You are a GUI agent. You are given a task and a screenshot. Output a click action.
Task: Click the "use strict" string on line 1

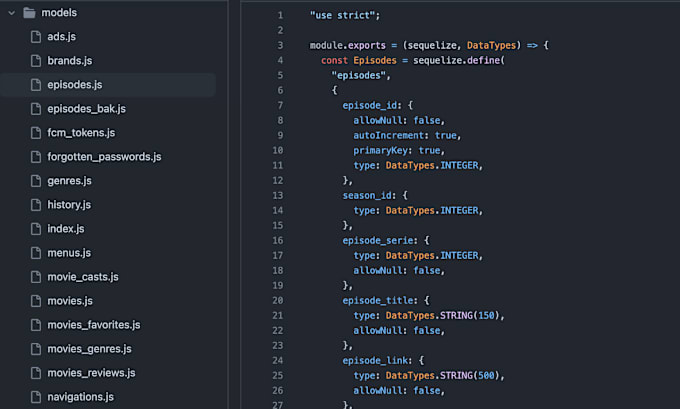tap(342, 16)
